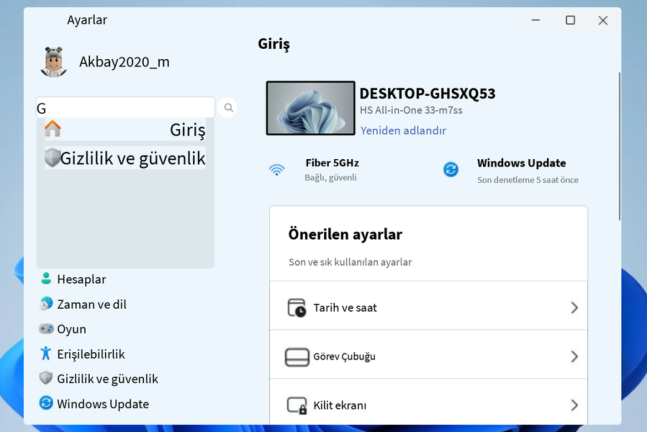Open Windows Update in the sidebar
This screenshot has width=647, height=432.
[103, 404]
